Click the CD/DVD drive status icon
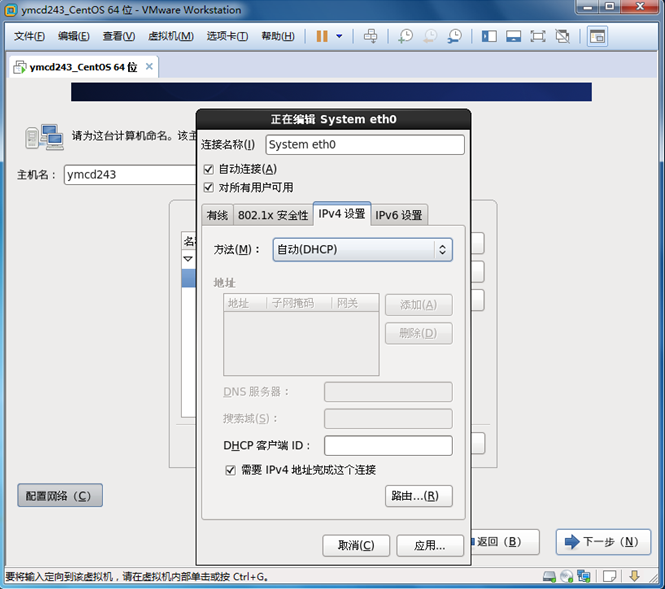665x589 pixels. pyautogui.click(x=567, y=576)
